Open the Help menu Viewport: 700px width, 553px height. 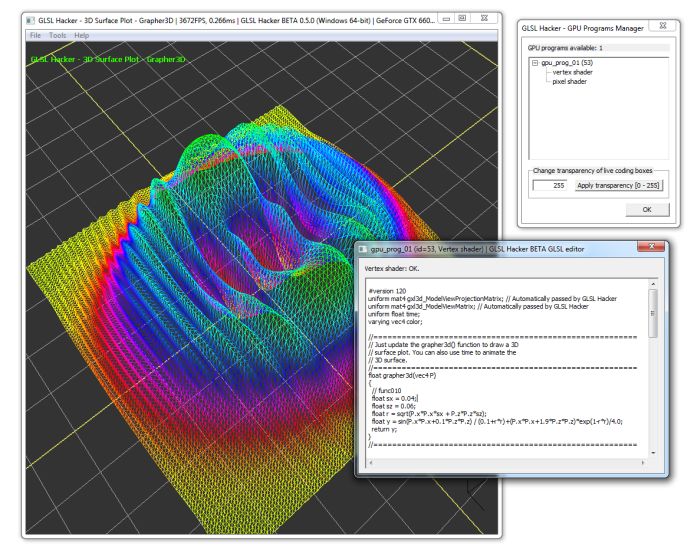(x=82, y=35)
